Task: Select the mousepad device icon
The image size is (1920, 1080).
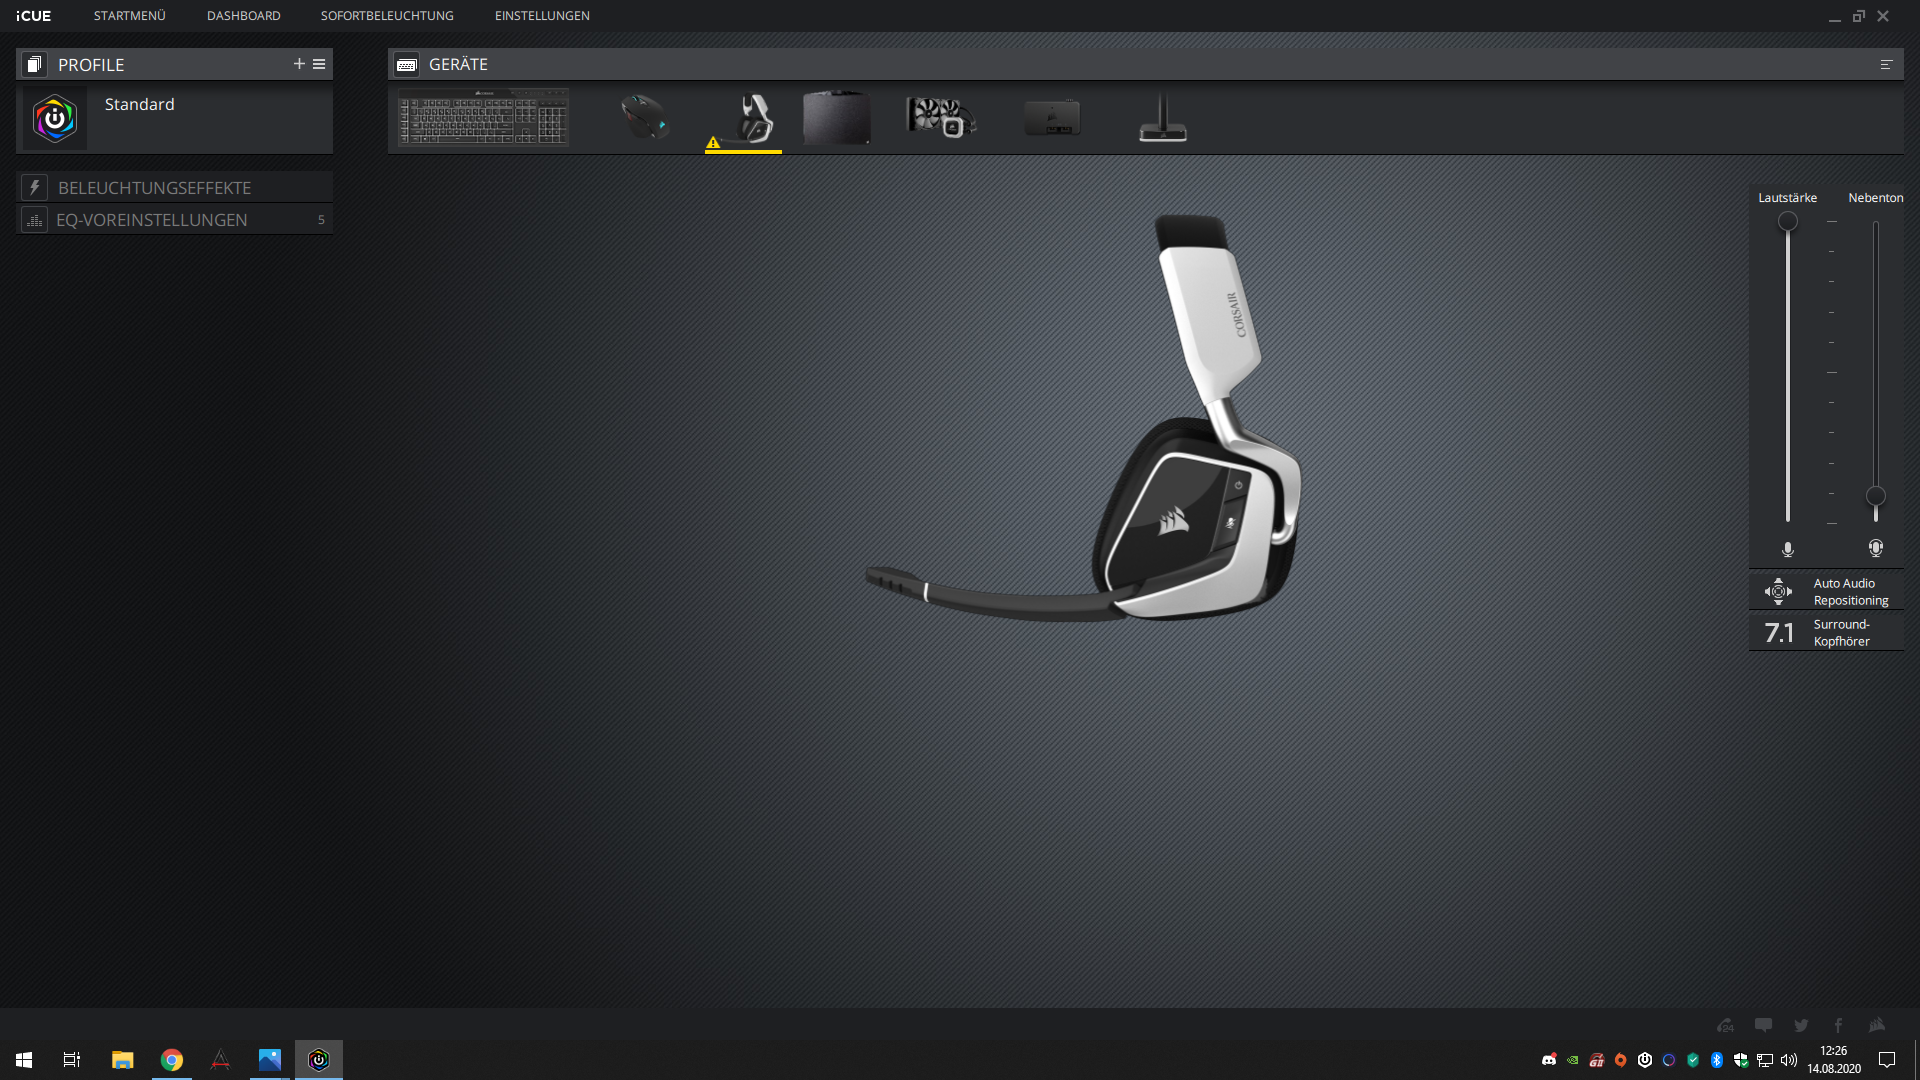Action: click(x=836, y=118)
